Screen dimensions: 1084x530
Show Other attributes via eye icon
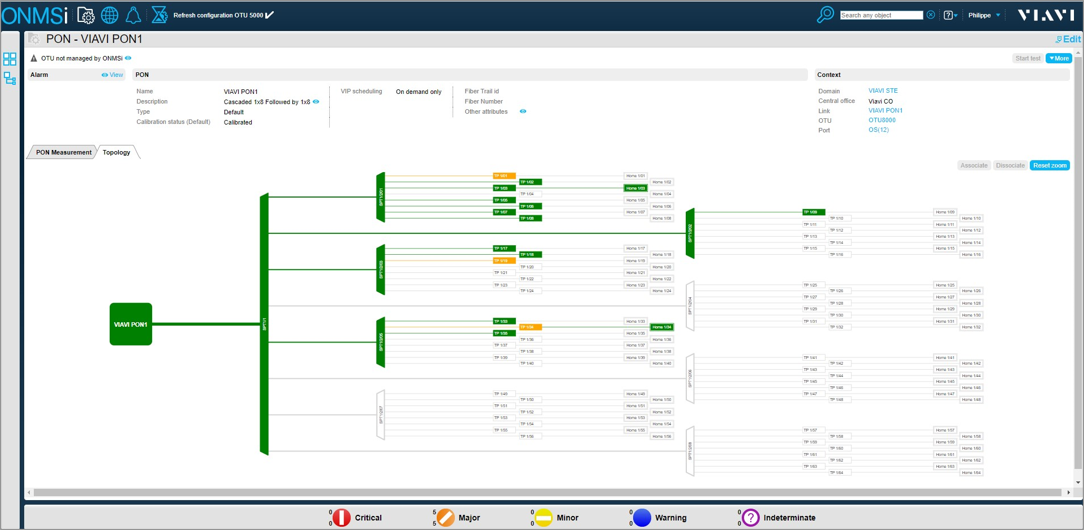tap(523, 111)
